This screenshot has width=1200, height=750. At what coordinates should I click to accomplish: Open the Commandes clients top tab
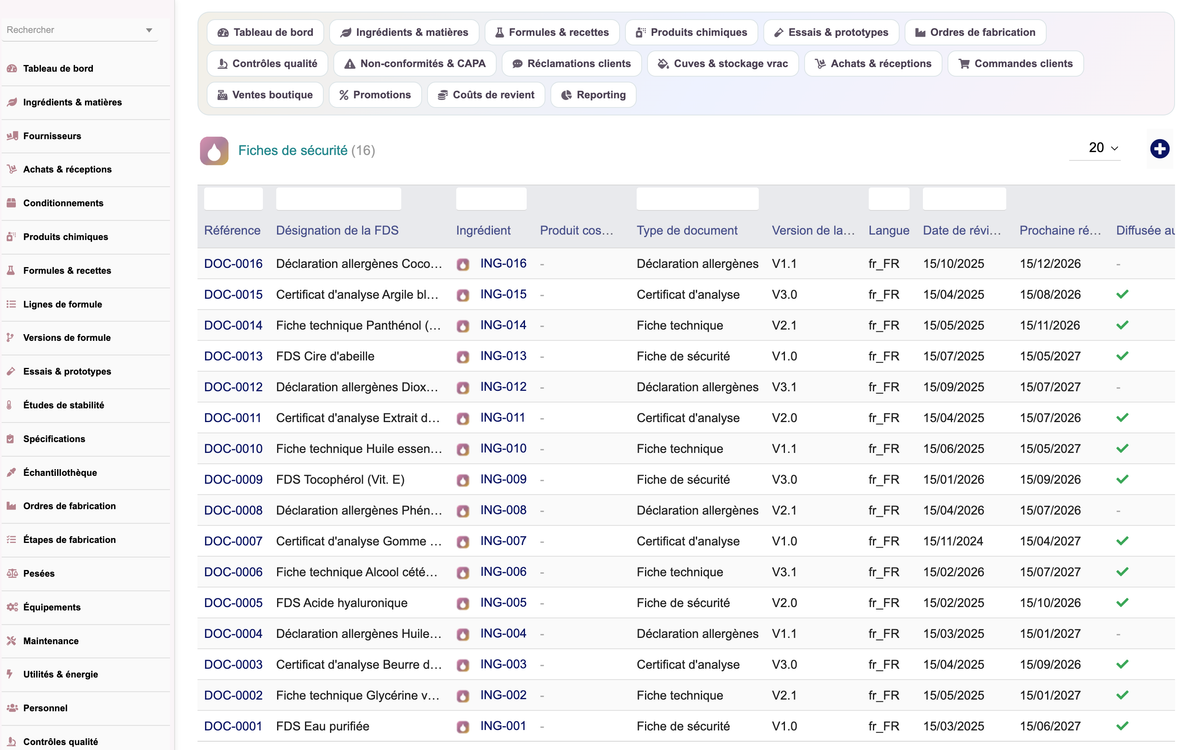click(x=1015, y=63)
